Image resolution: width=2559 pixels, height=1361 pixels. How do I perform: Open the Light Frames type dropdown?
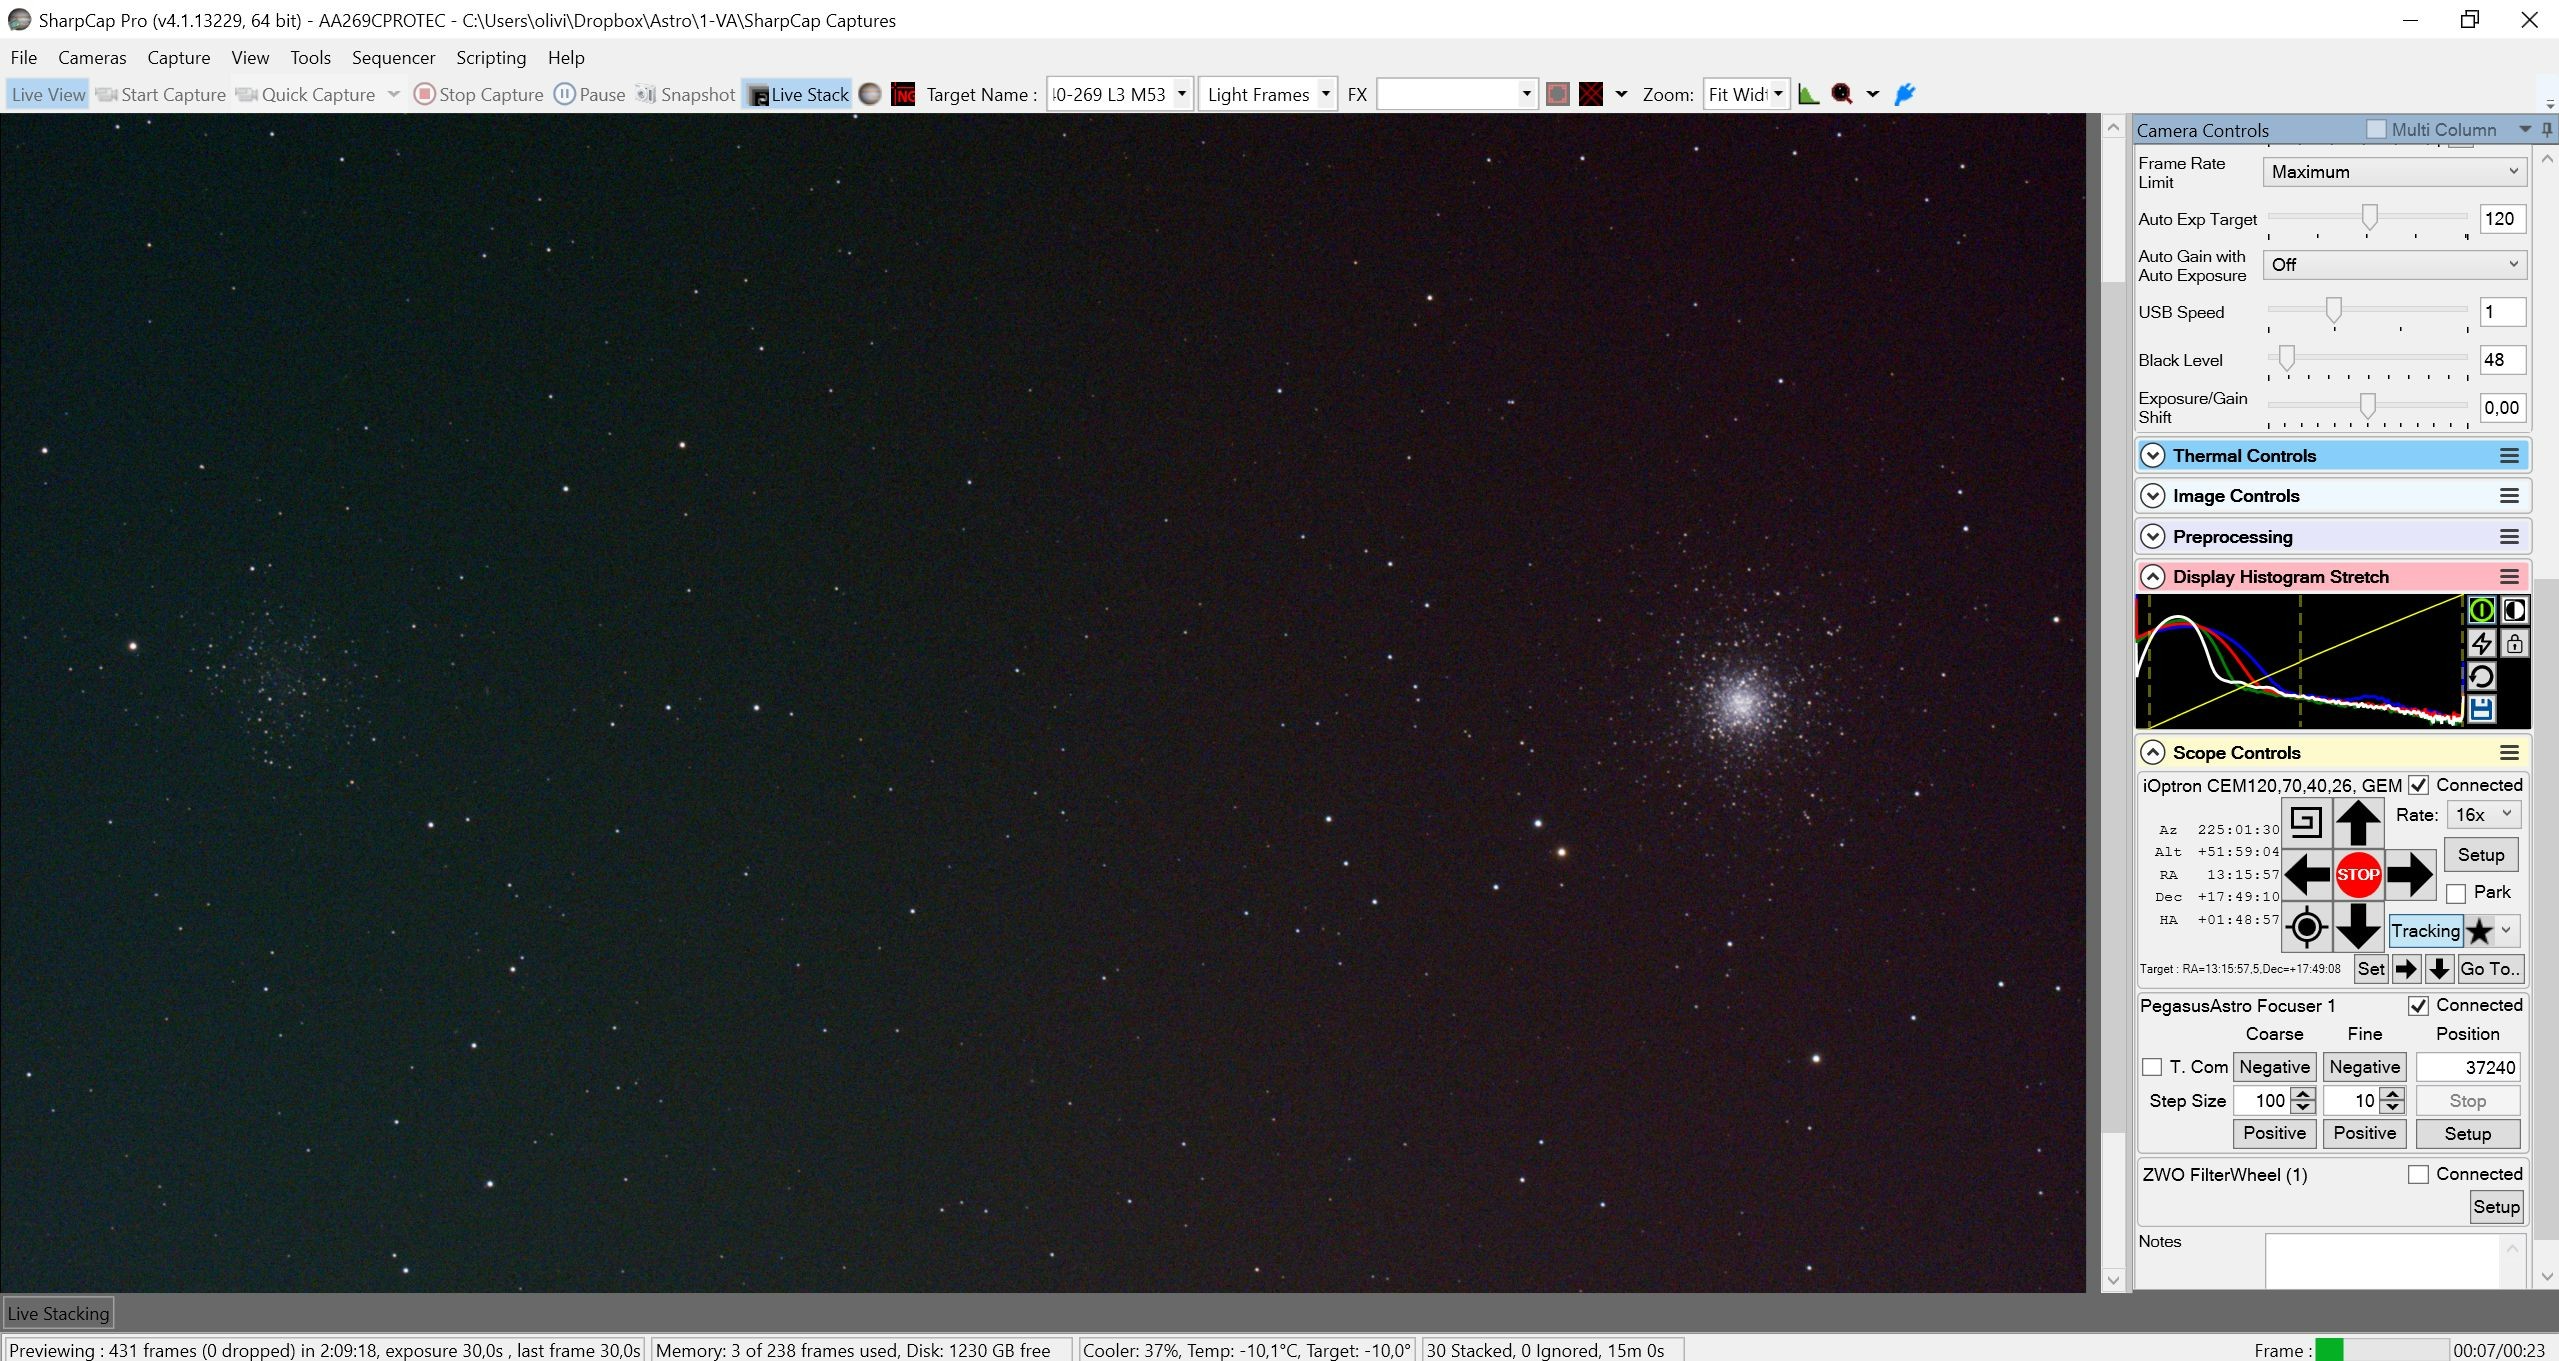(1267, 95)
